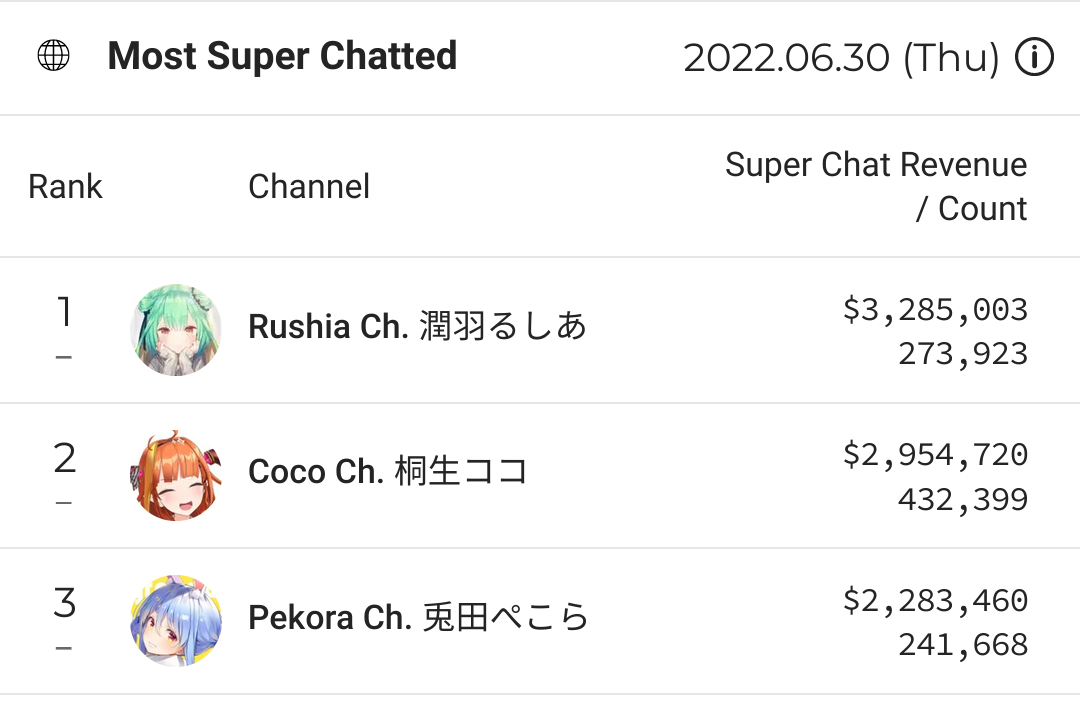Viewport: 1080px width, 709px height.
Task: Open the info icon next to the date
Action: [x=1034, y=58]
